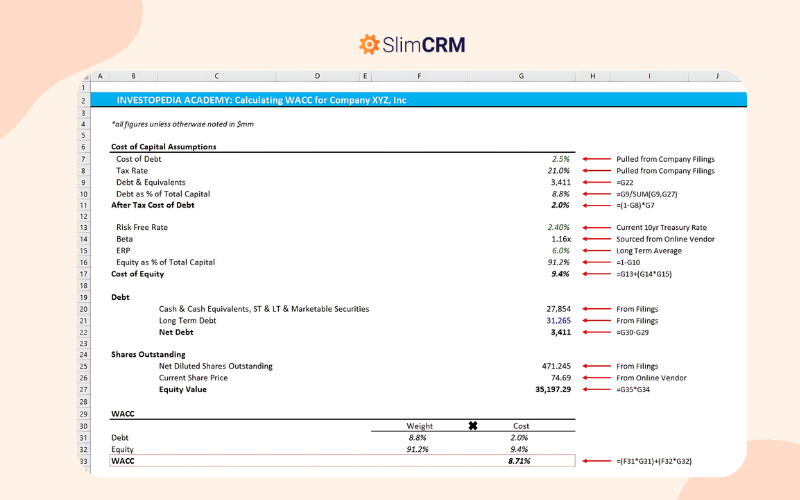Select the 'Cost of Debt' label cell
800x500 pixels.
(x=138, y=159)
